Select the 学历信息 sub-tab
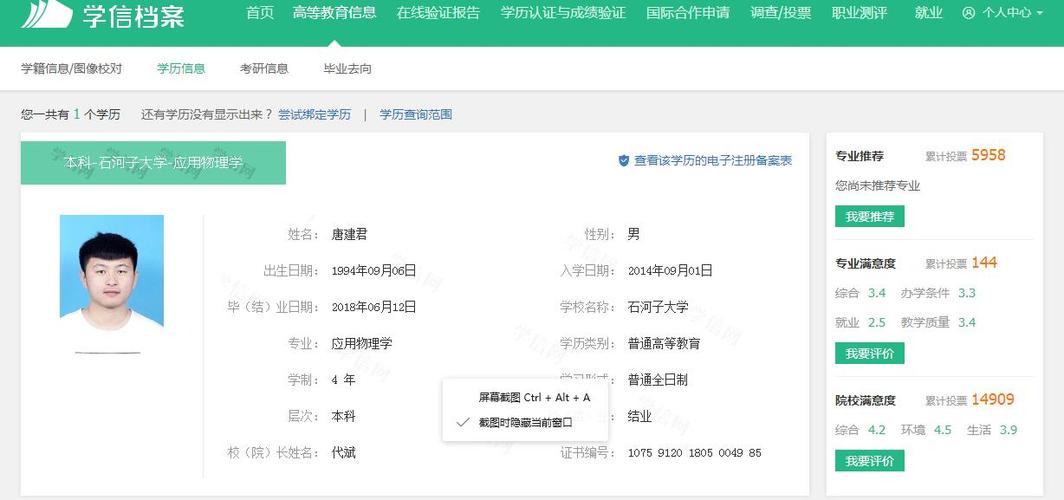 [x=181, y=69]
